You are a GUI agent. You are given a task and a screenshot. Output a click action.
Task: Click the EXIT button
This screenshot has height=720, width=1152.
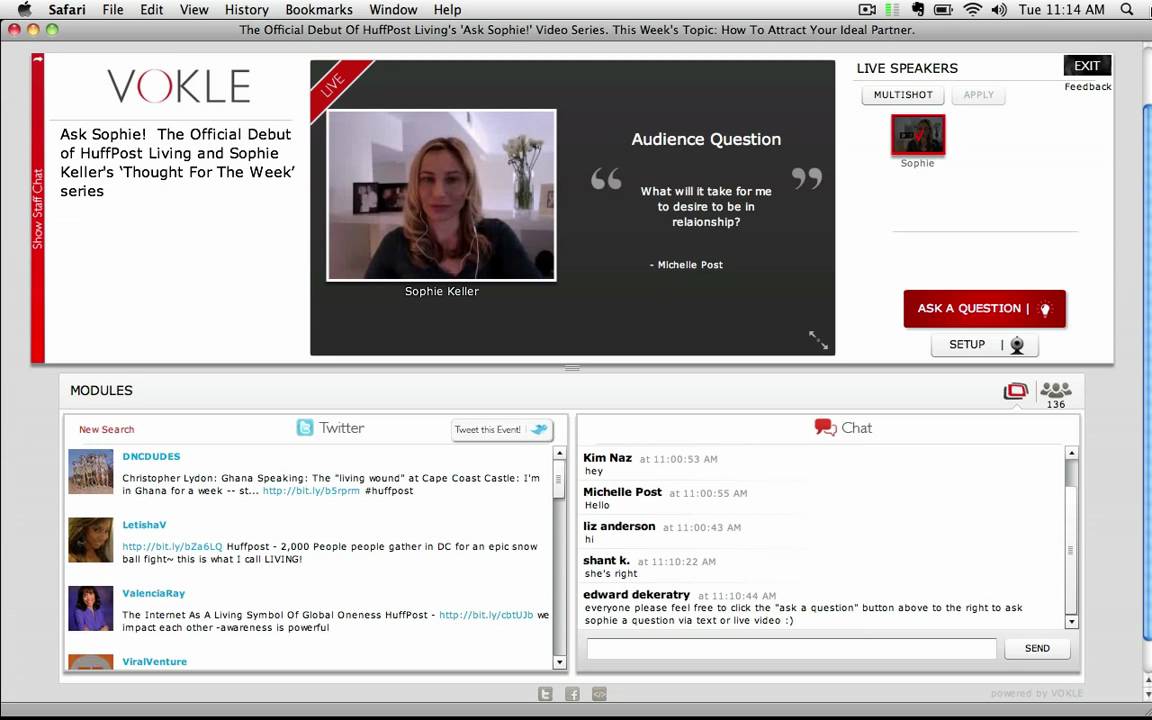tap(1087, 65)
